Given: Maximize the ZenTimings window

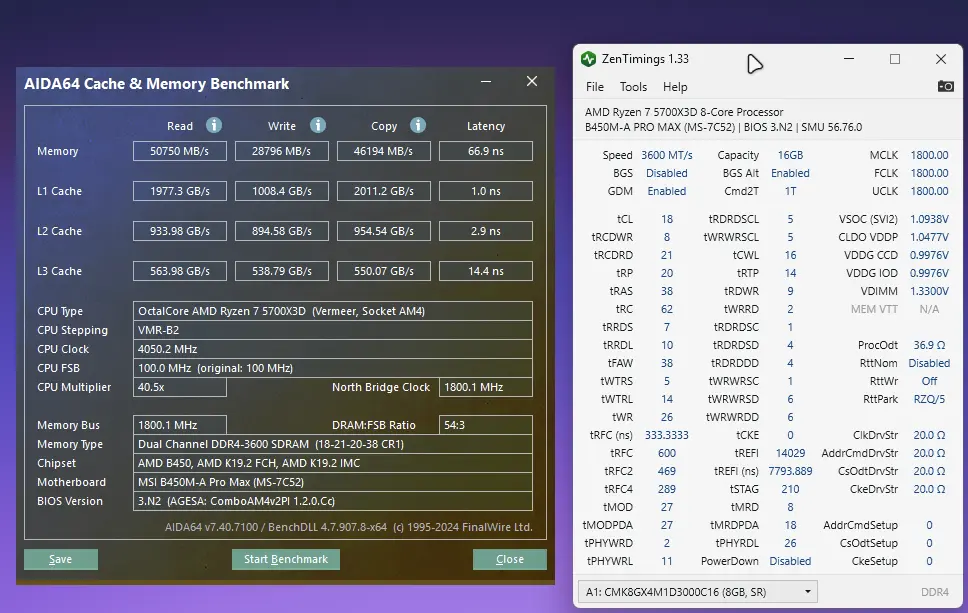Looking at the screenshot, I should (895, 59).
